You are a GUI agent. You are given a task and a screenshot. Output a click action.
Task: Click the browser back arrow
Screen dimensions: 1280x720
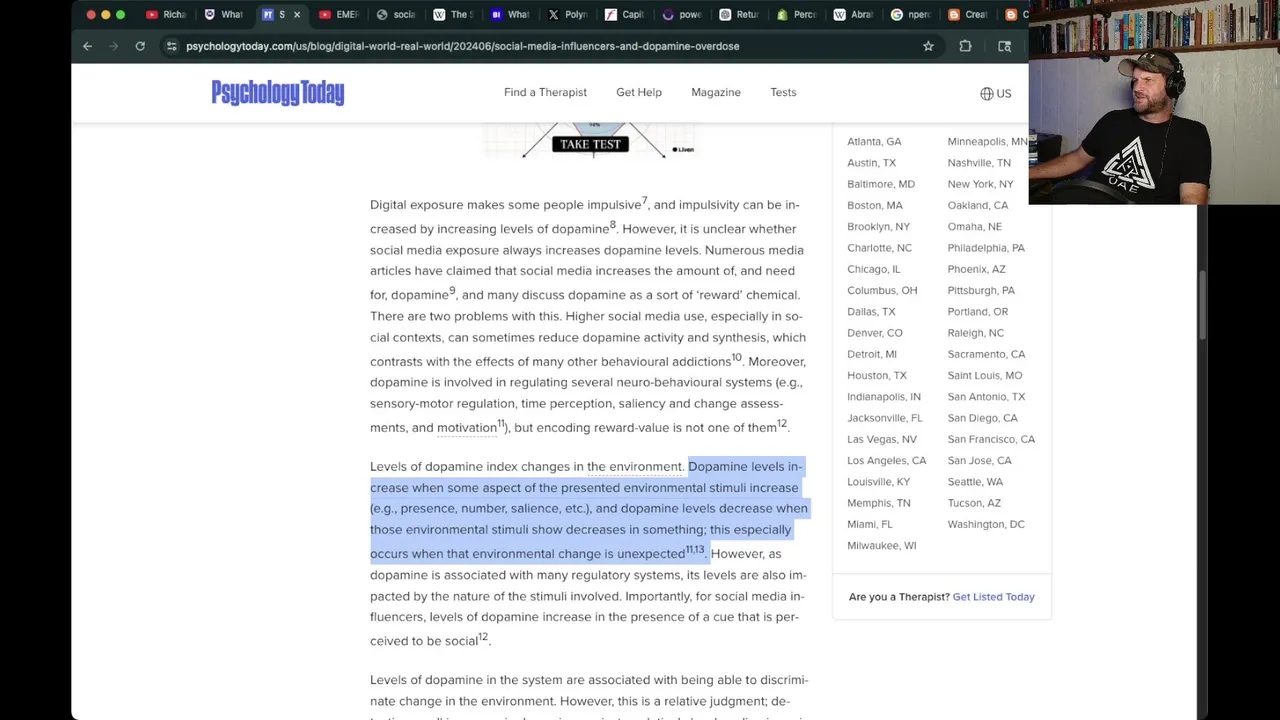pos(87,46)
